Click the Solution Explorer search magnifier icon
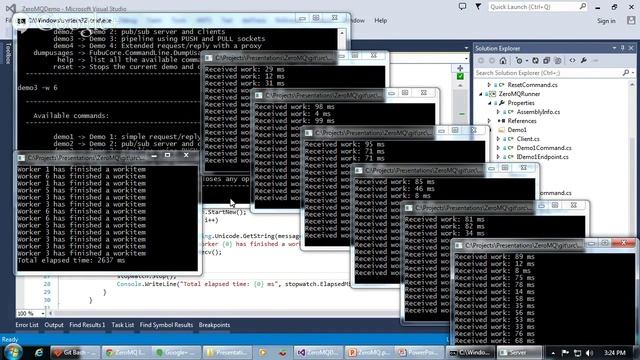 626,73
